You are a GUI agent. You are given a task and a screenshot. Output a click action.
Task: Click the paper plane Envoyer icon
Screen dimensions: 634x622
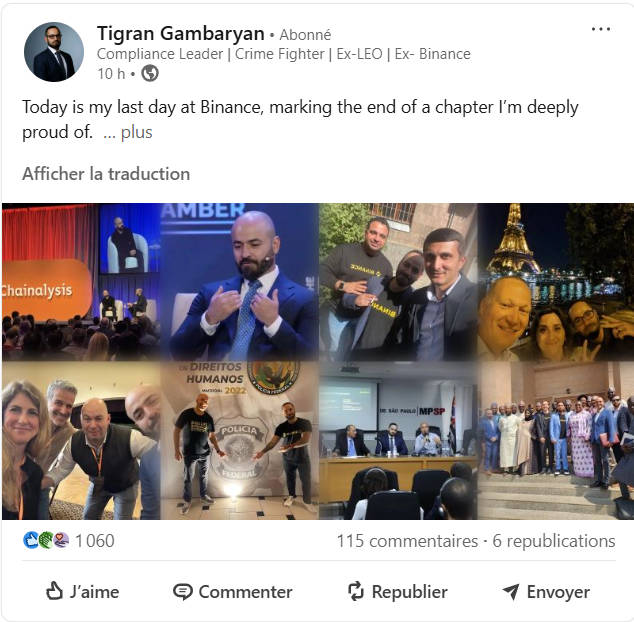click(511, 592)
